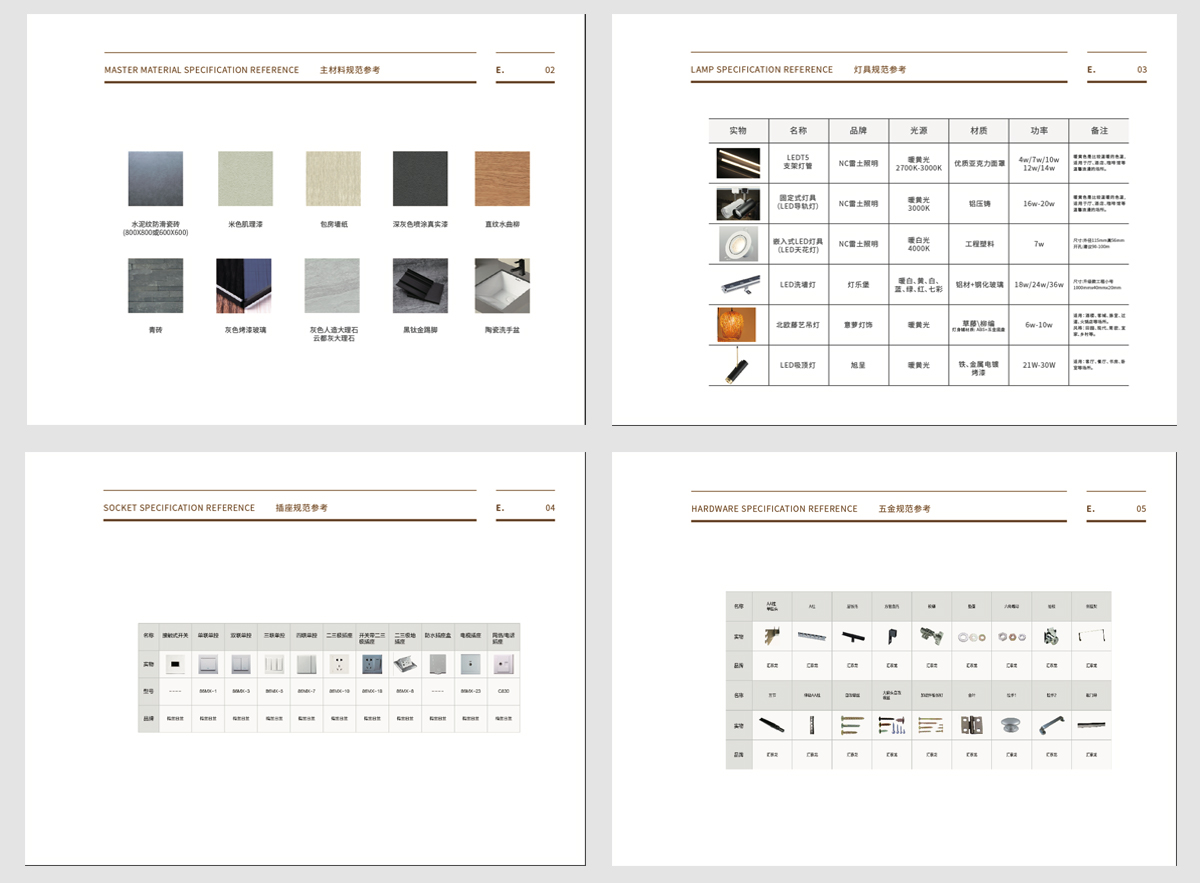
Task: Click the 'LAMP SPECIFICATION REFERENCE' heading
Action: click(762, 70)
